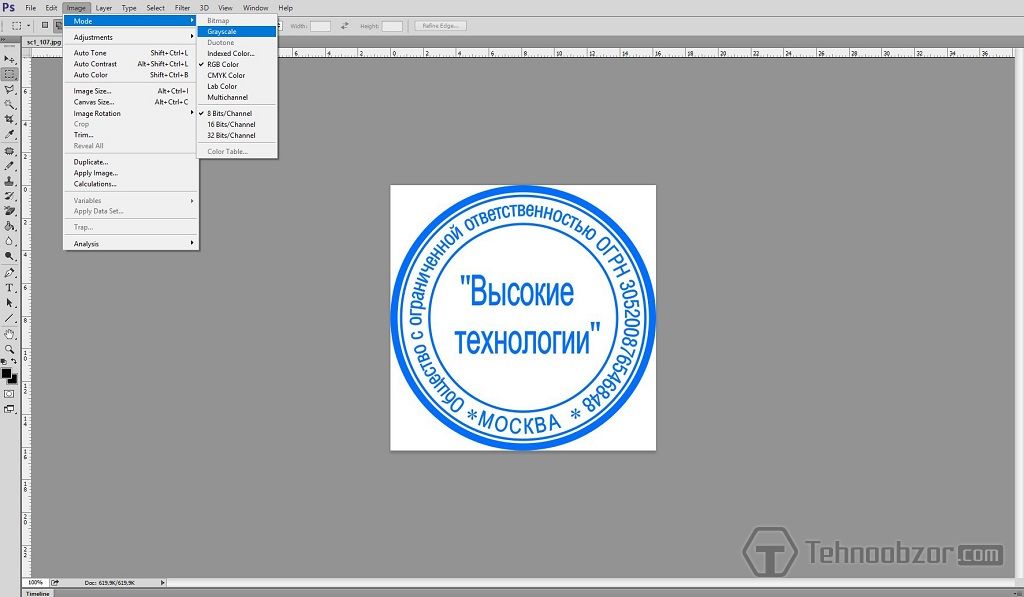Viewport: 1024px width, 597px height.
Task: Open status bar document info arrow
Action: click(x=163, y=583)
